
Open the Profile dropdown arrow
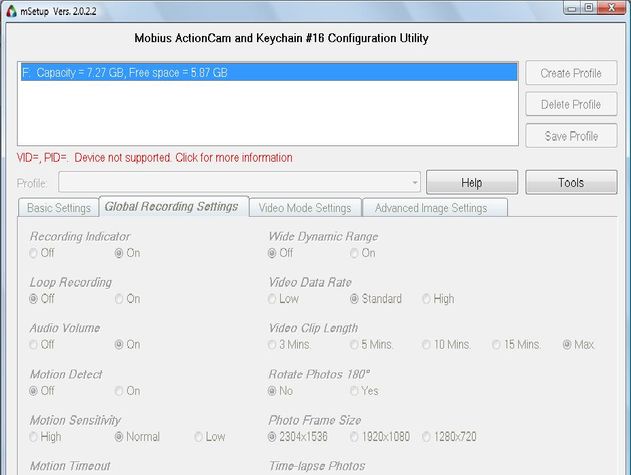[x=414, y=183]
